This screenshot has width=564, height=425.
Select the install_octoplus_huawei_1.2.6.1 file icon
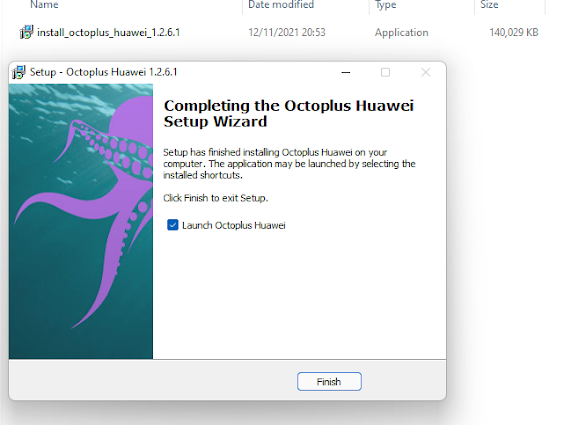click(26, 32)
